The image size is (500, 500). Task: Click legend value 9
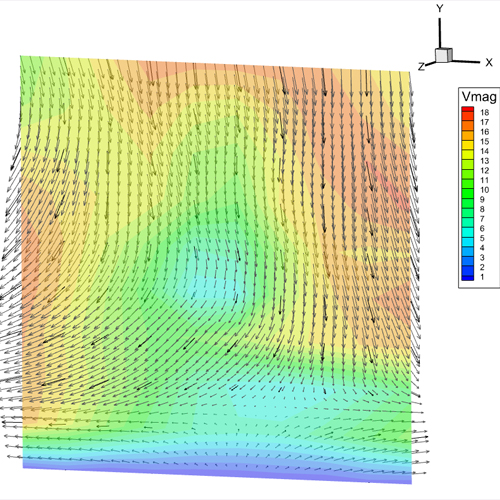pos(482,199)
